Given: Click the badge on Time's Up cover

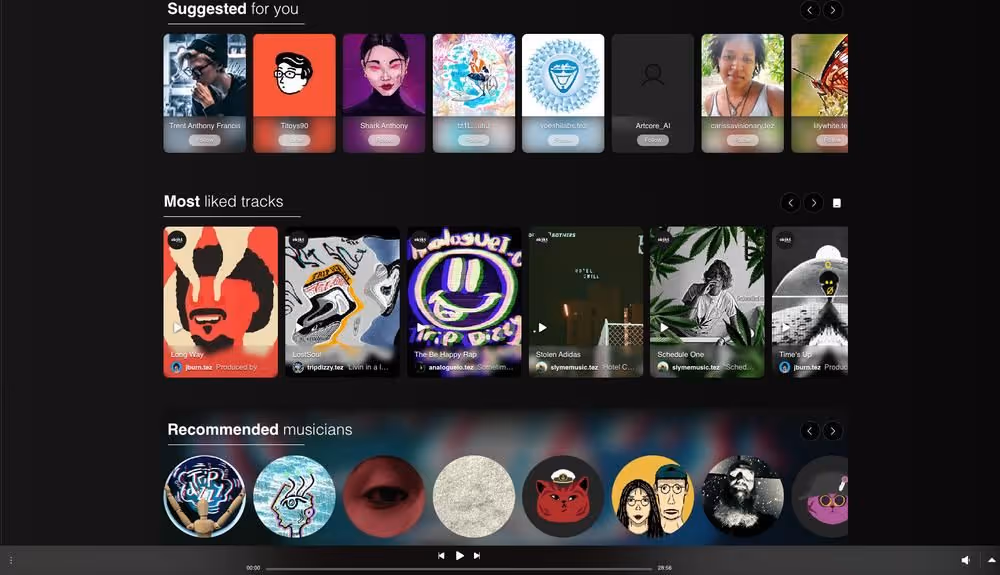Looking at the screenshot, I should click(785, 240).
